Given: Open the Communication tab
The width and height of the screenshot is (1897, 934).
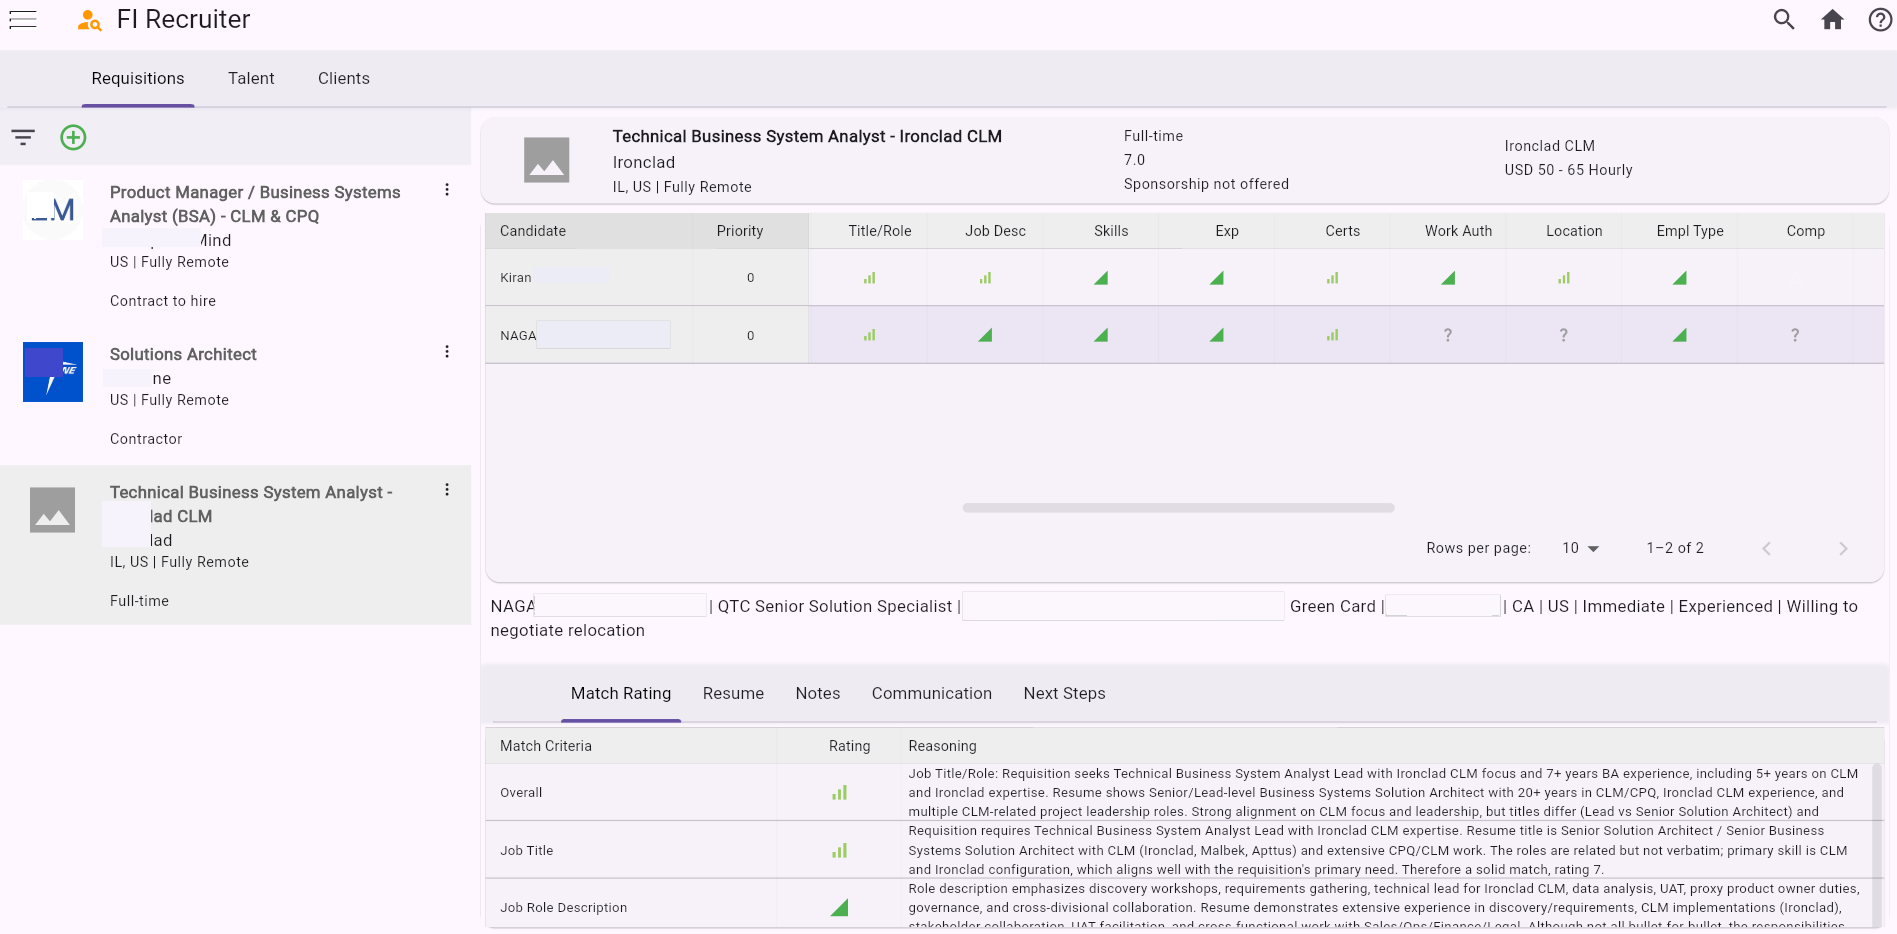Looking at the screenshot, I should (x=932, y=693).
